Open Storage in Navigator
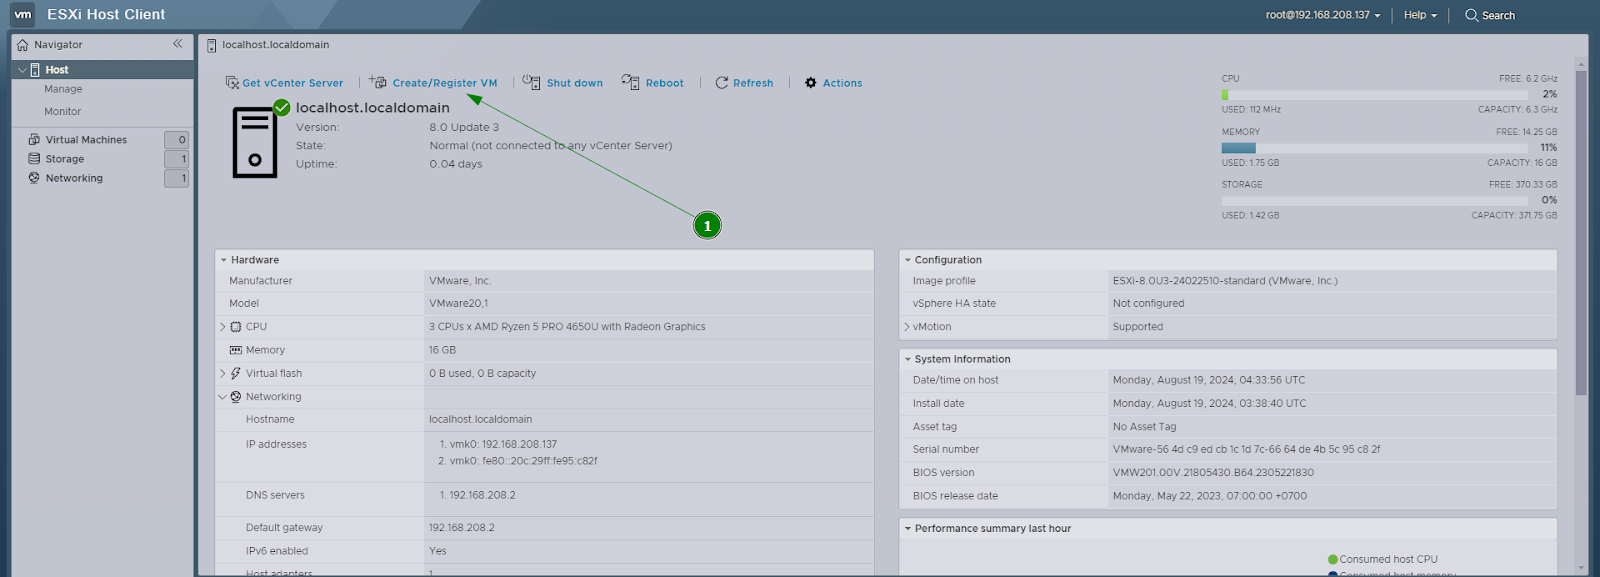Viewport: 1600px width, 577px height. pyautogui.click(x=64, y=159)
